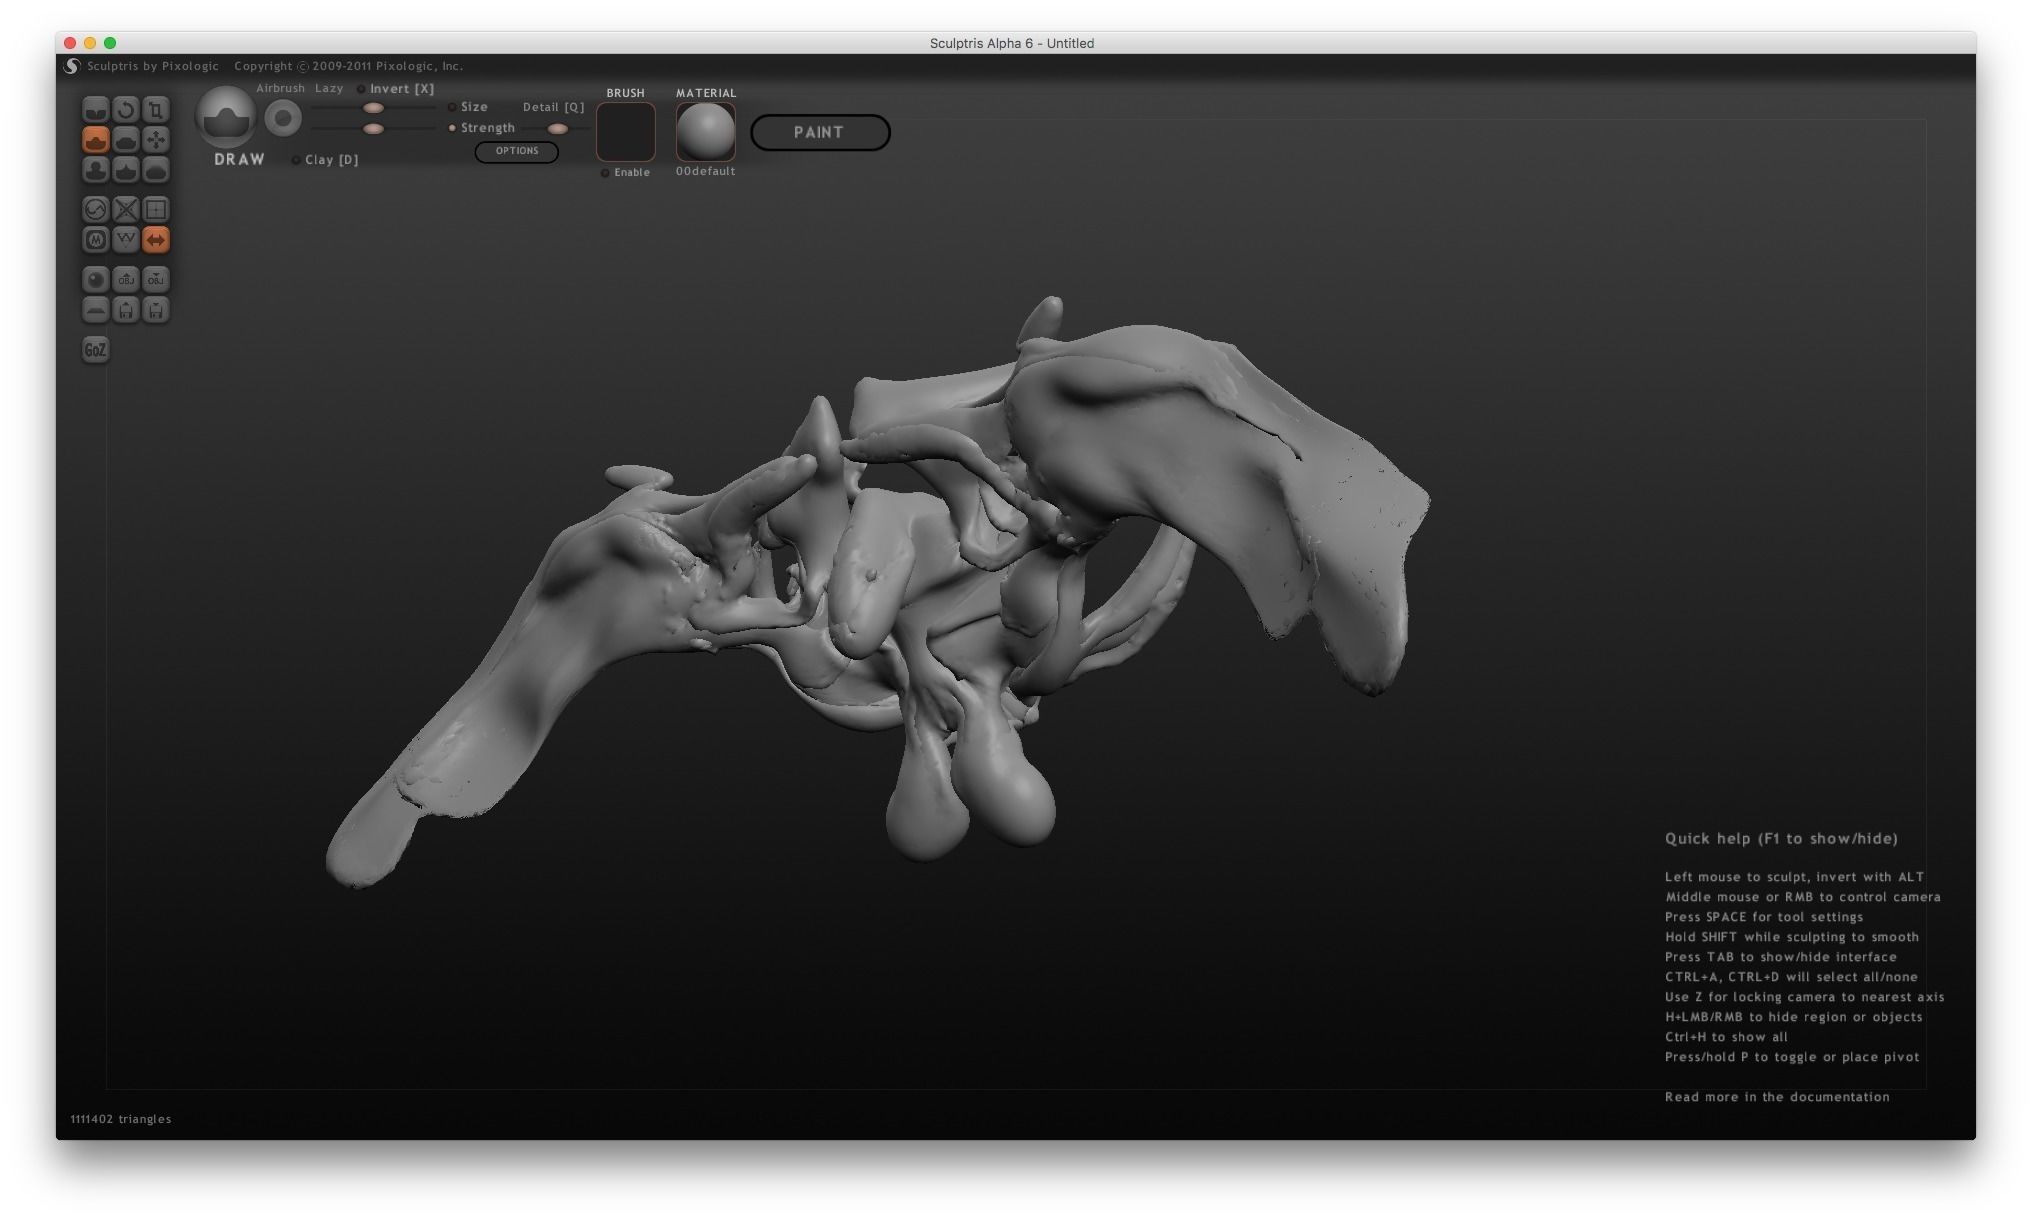Image resolution: width=2032 pixels, height=1220 pixels.
Task: Open the MATERIAL sphere picker
Action: coord(706,131)
